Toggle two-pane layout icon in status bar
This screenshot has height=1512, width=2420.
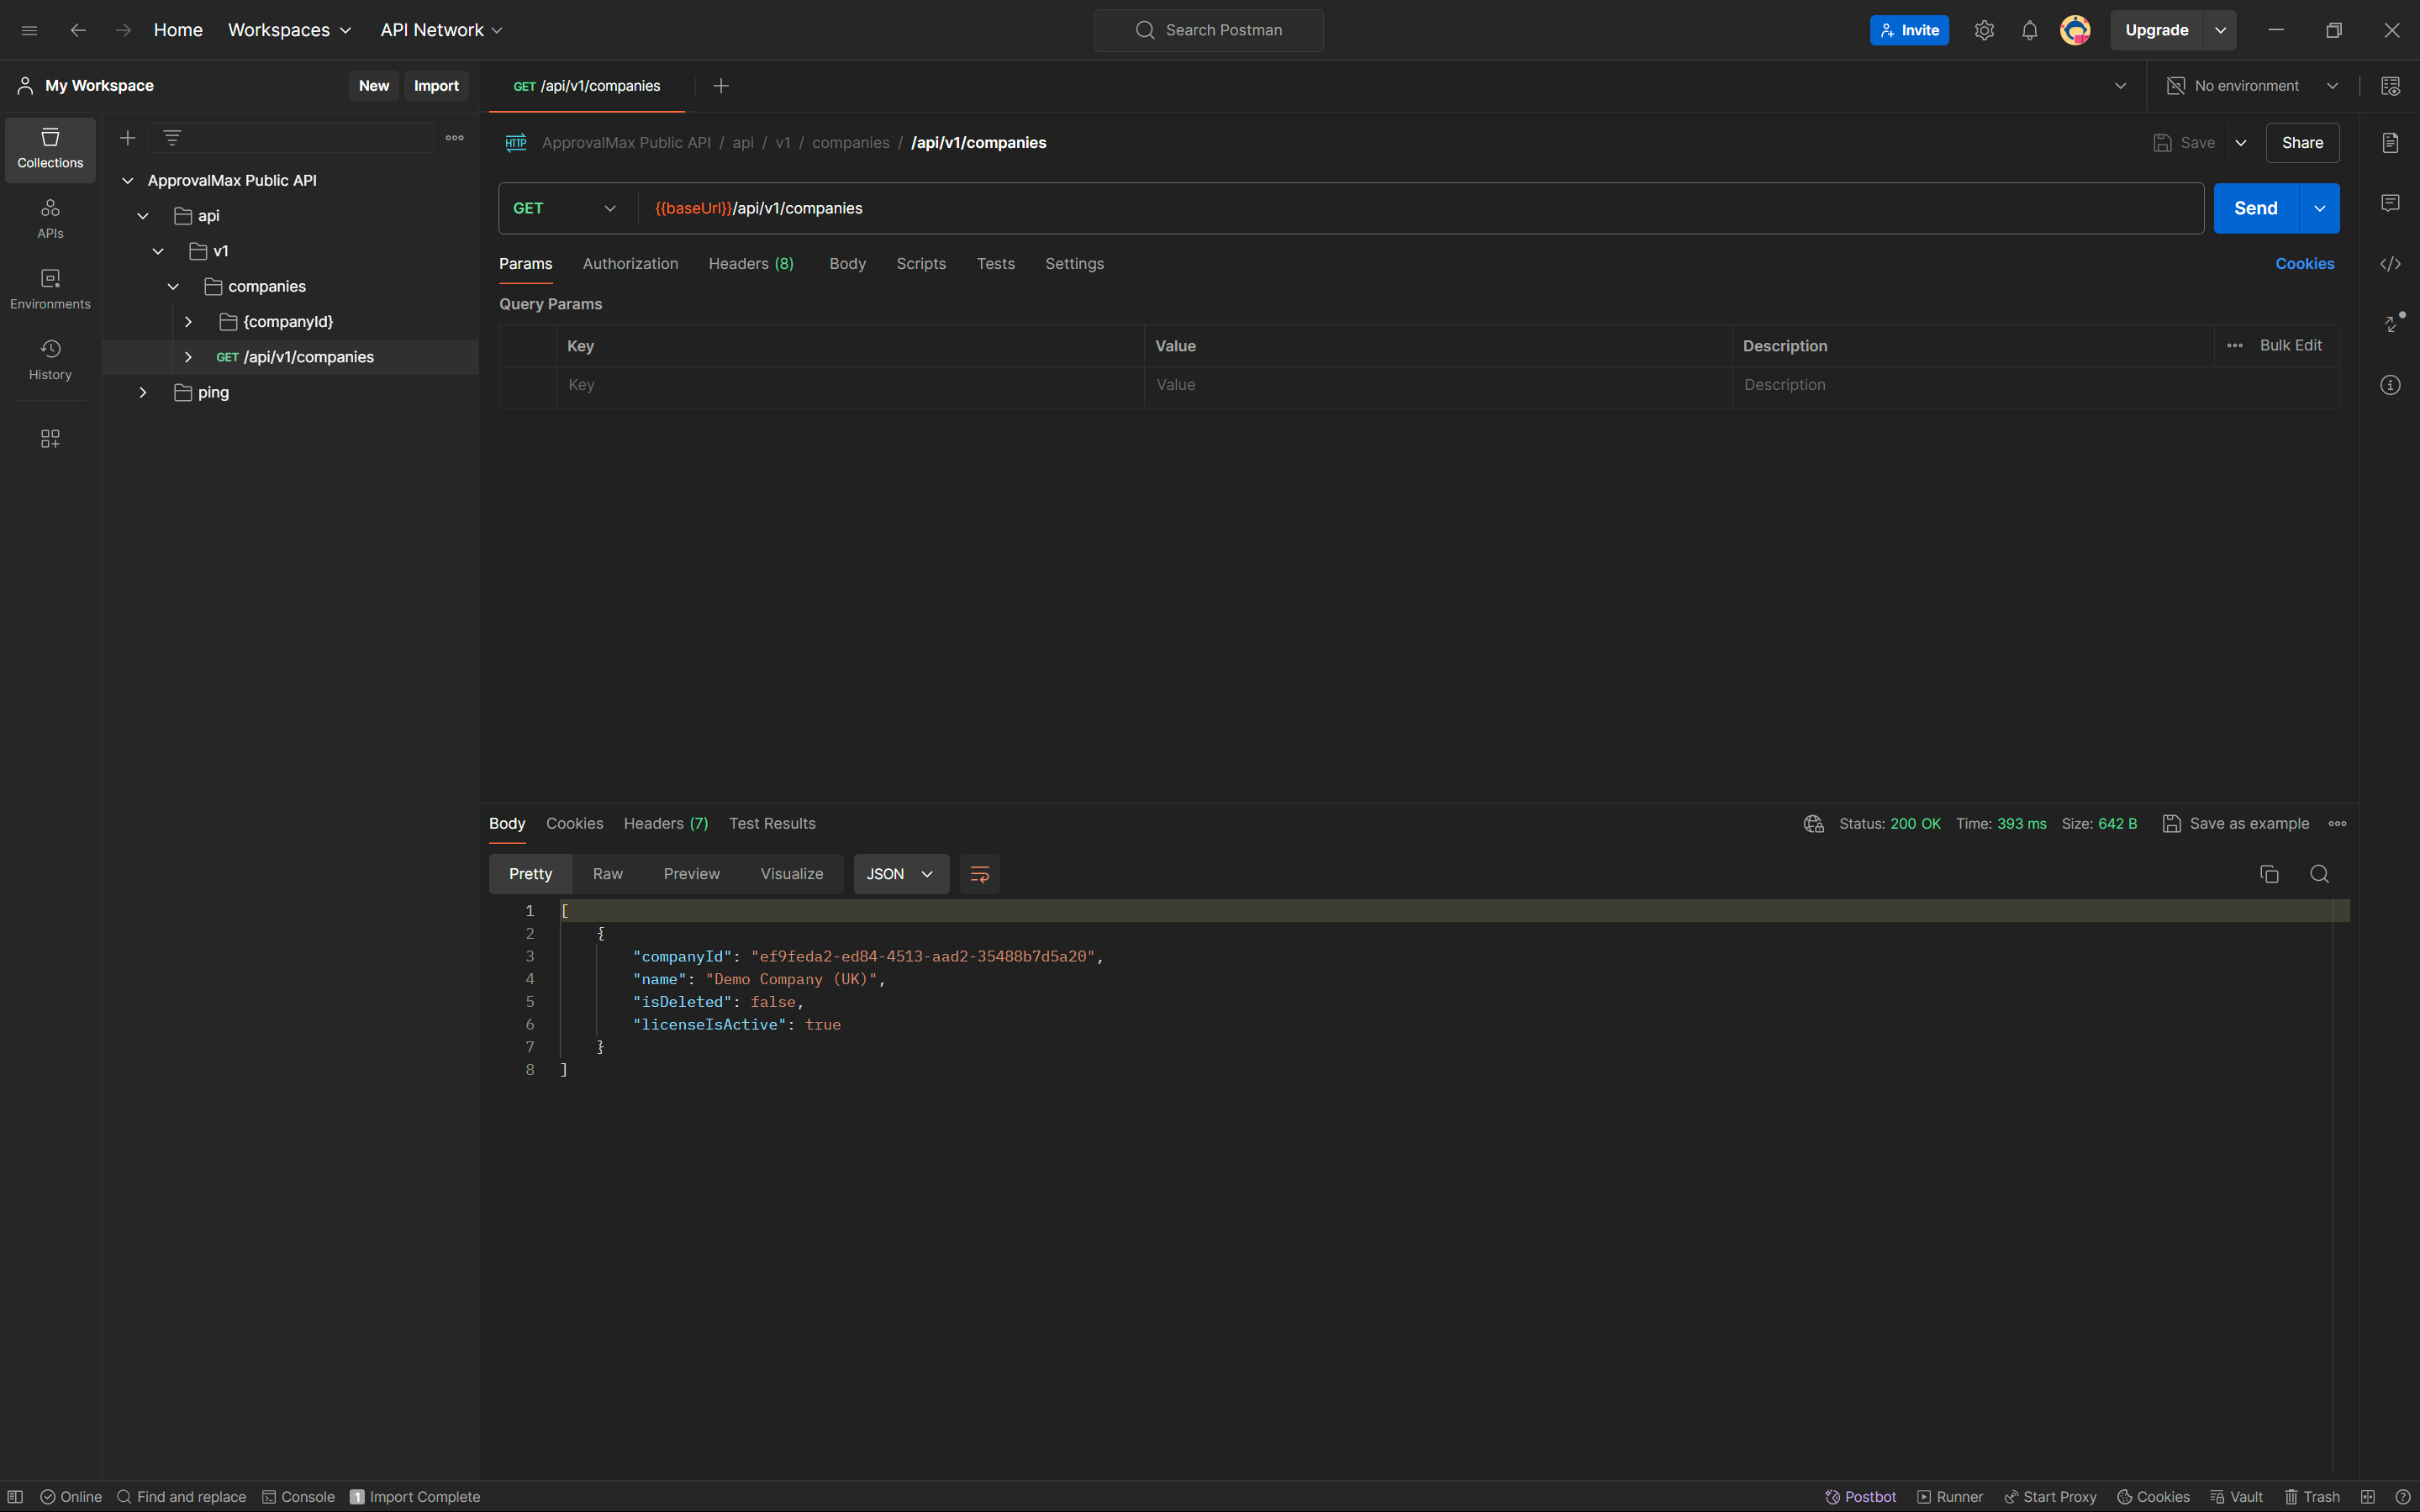pos(2367,1497)
